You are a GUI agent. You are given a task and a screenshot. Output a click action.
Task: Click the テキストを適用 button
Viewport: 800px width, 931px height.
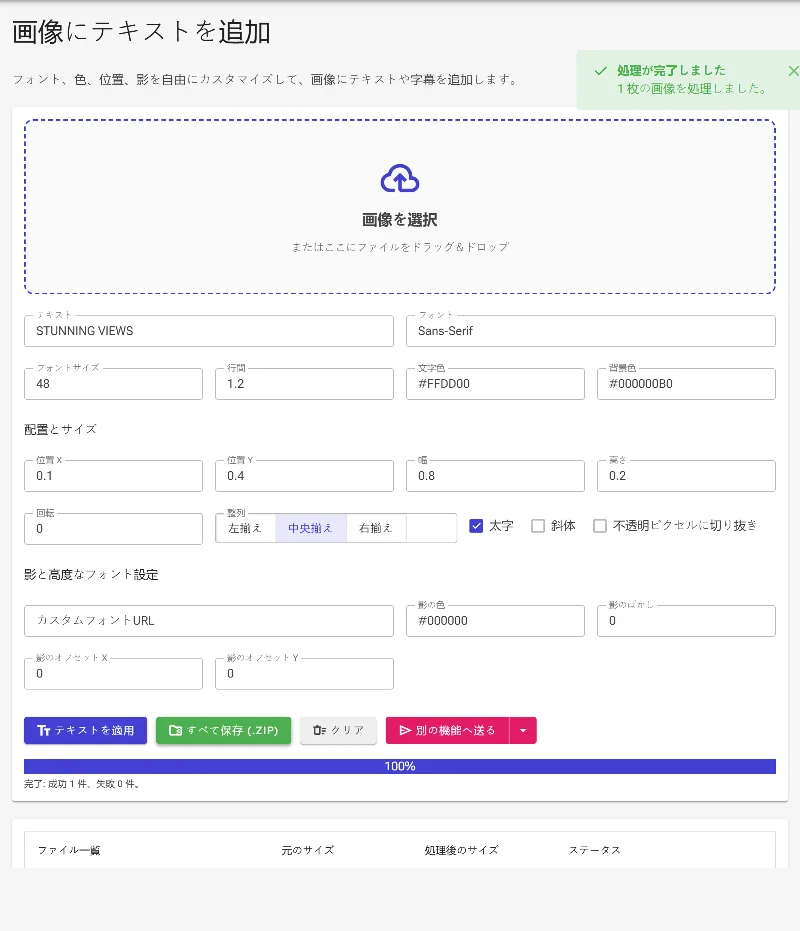pyautogui.click(x=86, y=730)
